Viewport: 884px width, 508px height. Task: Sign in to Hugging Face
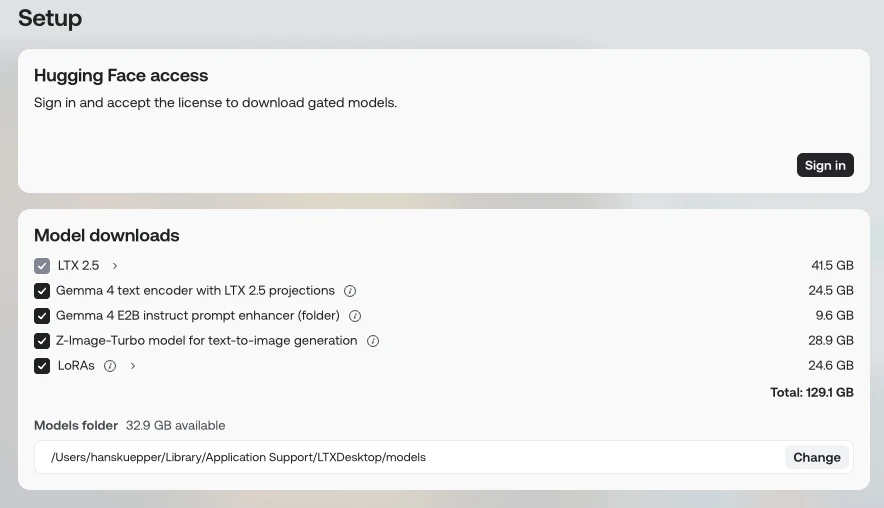click(x=825, y=165)
